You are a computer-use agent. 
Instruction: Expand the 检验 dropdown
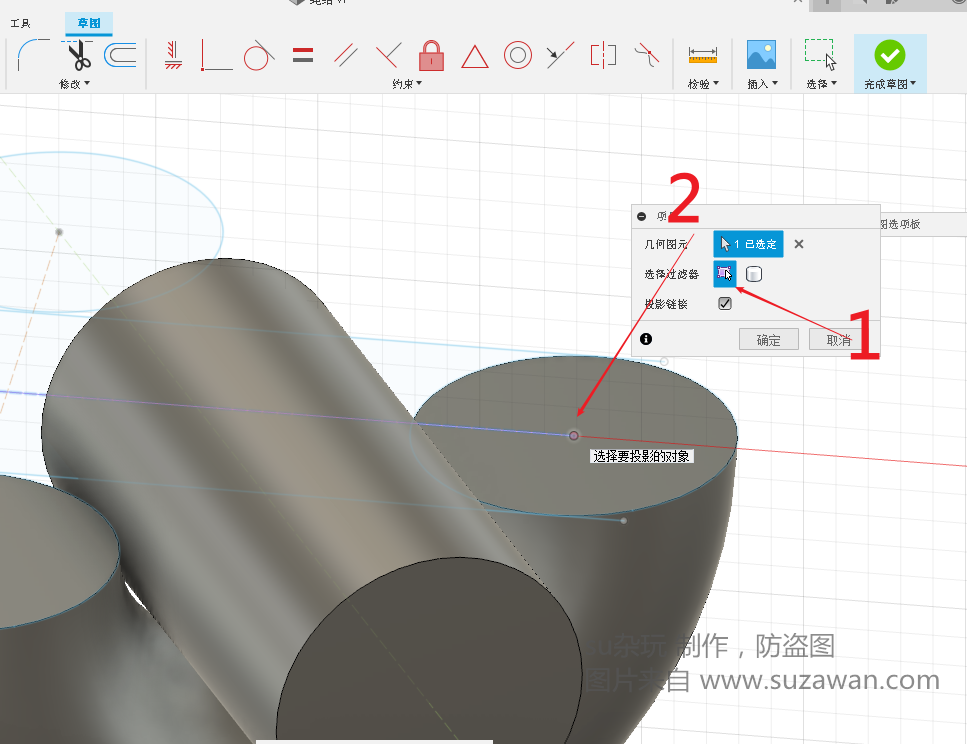[703, 84]
